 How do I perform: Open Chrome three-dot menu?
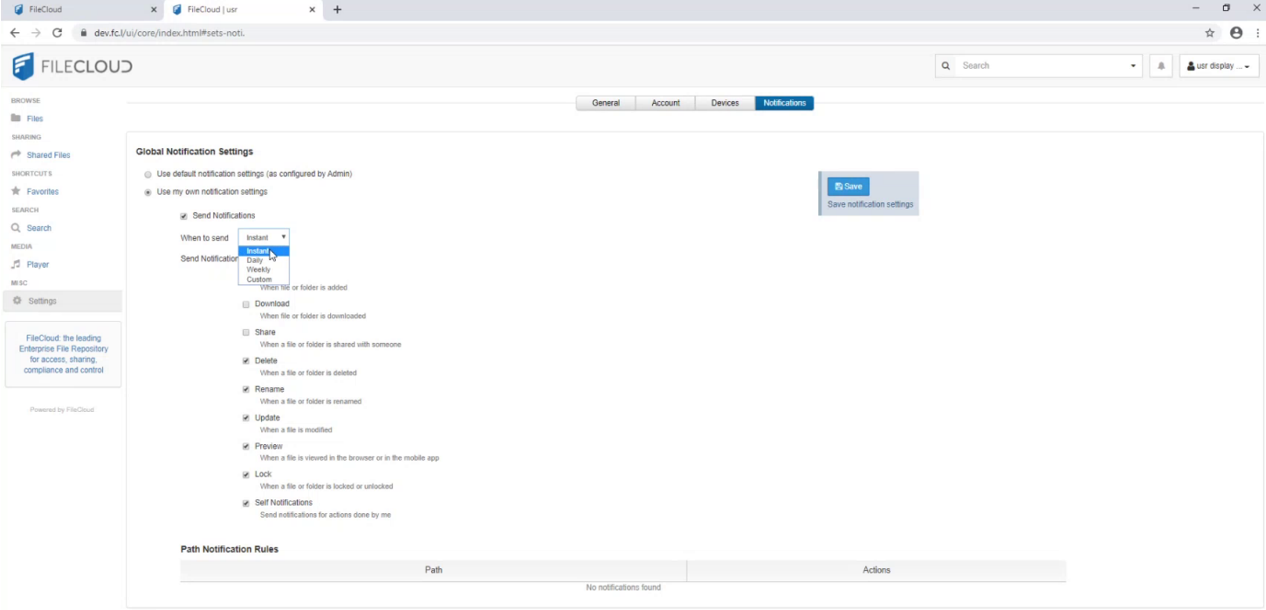[x=1256, y=33]
